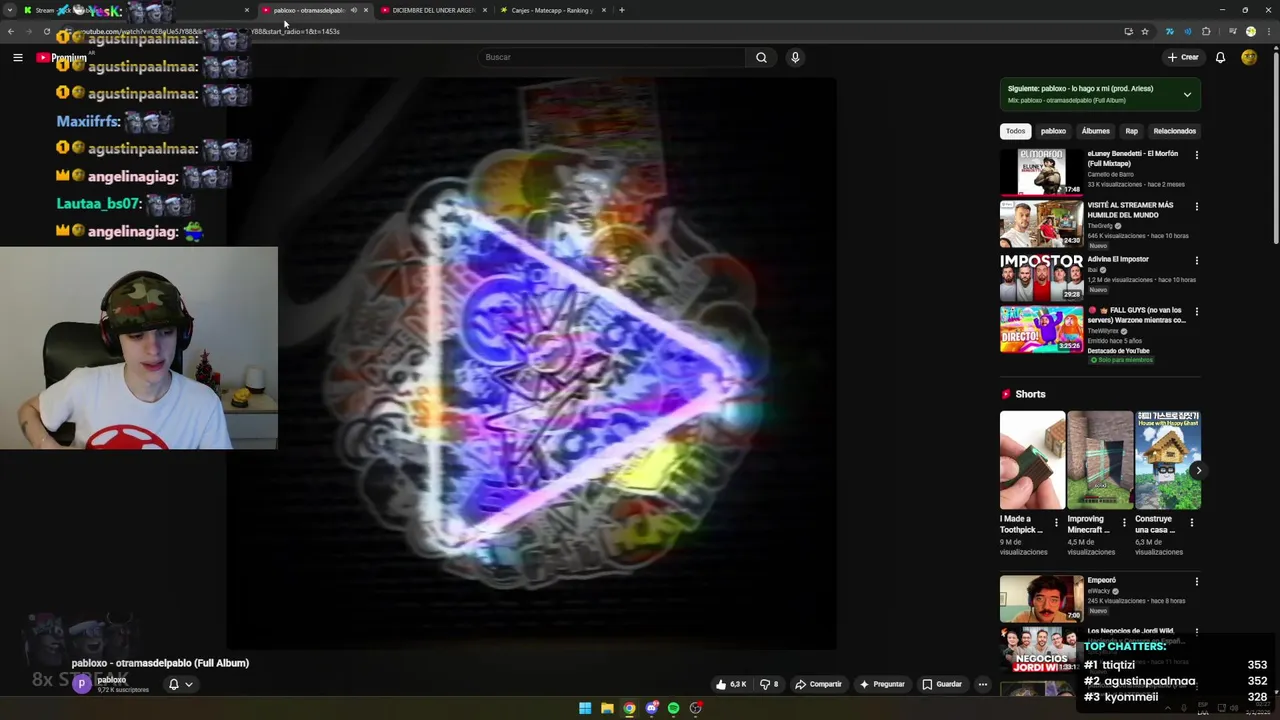Reload the current page
Image resolution: width=1280 pixels, height=720 pixels.
click(x=47, y=31)
